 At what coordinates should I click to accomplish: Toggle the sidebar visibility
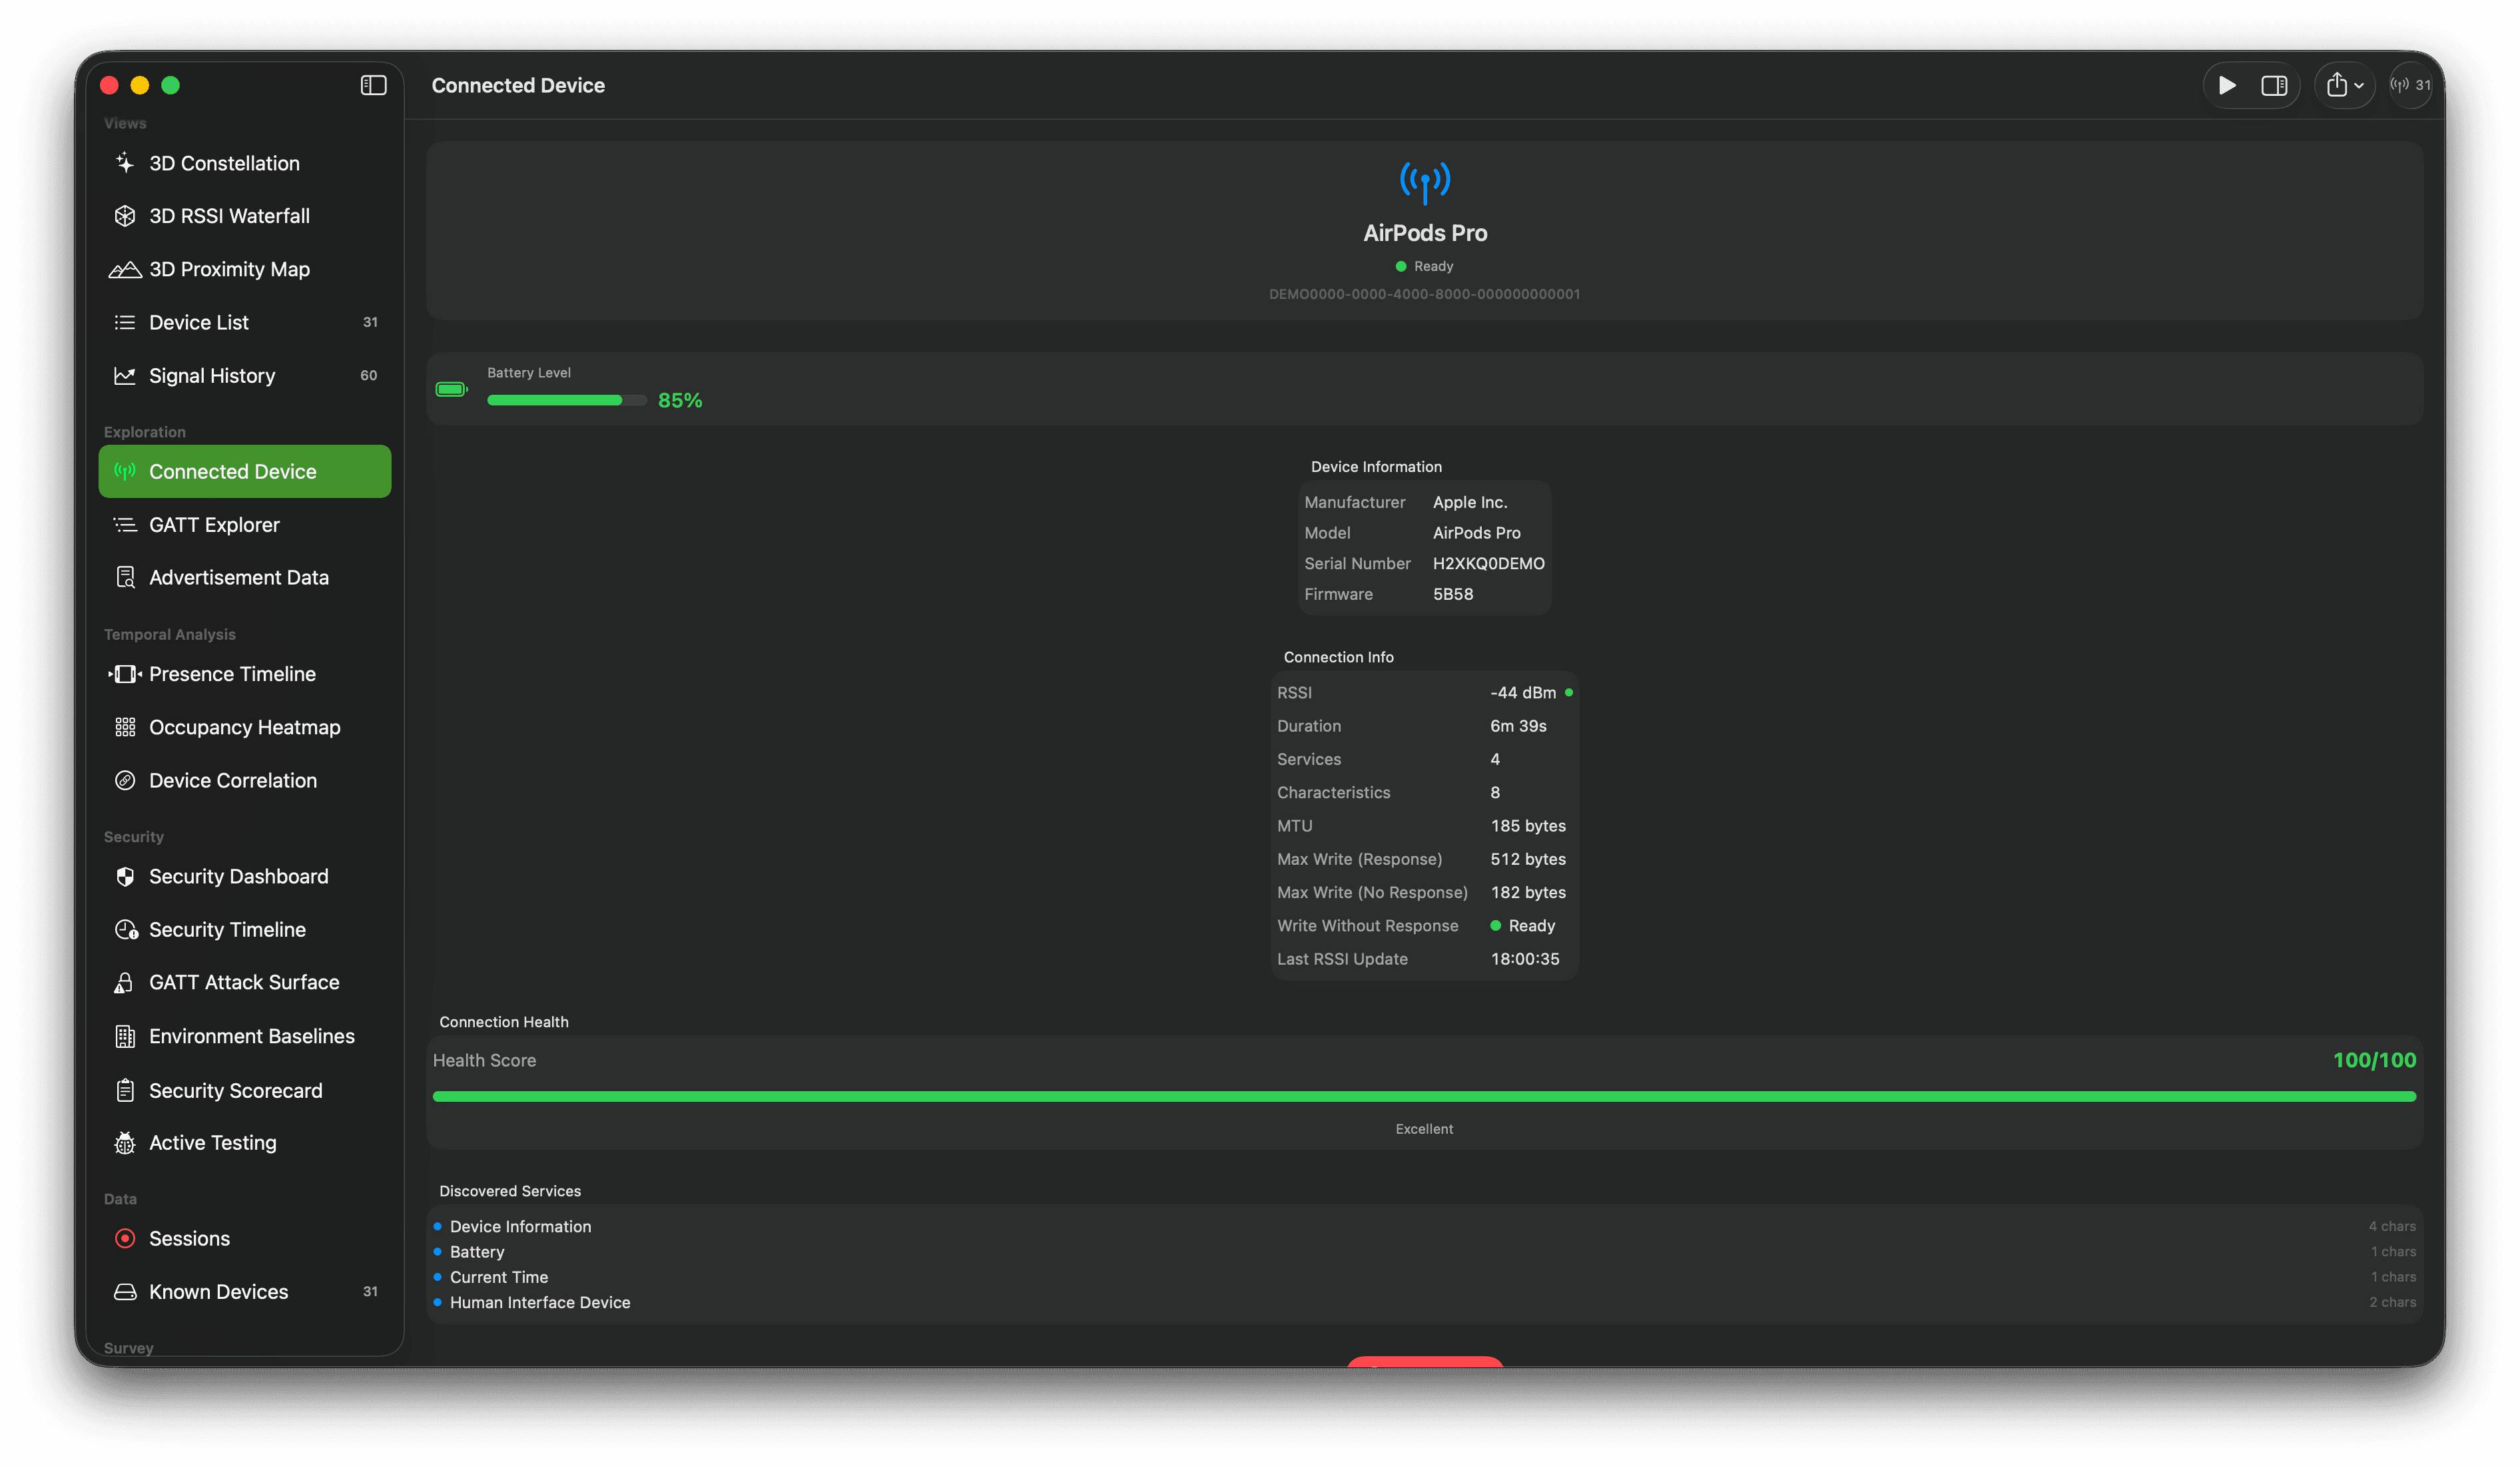point(374,85)
